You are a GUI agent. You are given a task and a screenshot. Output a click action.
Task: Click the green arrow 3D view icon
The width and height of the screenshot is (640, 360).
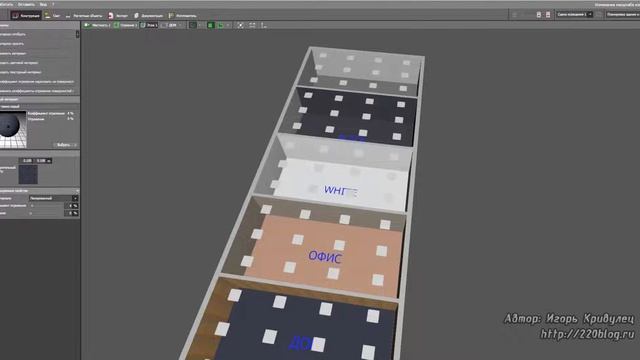click(220, 25)
